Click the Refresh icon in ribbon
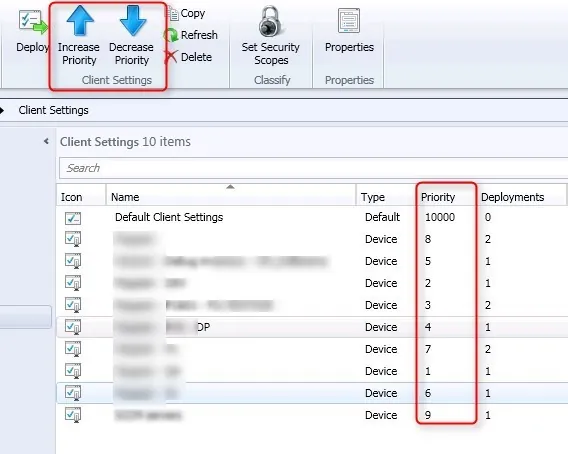Image resolution: width=568 pixels, height=454 pixels. [x=171, y=35]
